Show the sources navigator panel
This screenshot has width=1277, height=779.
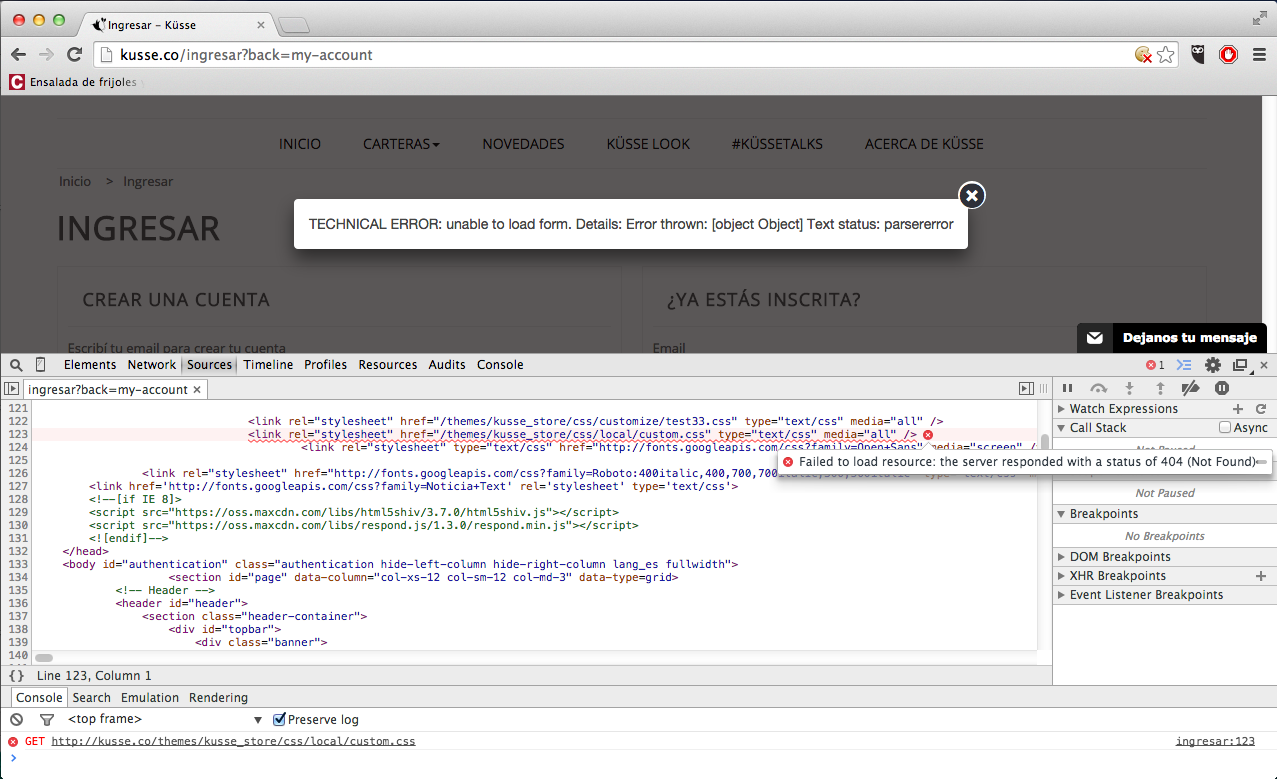tap(12, 389)
